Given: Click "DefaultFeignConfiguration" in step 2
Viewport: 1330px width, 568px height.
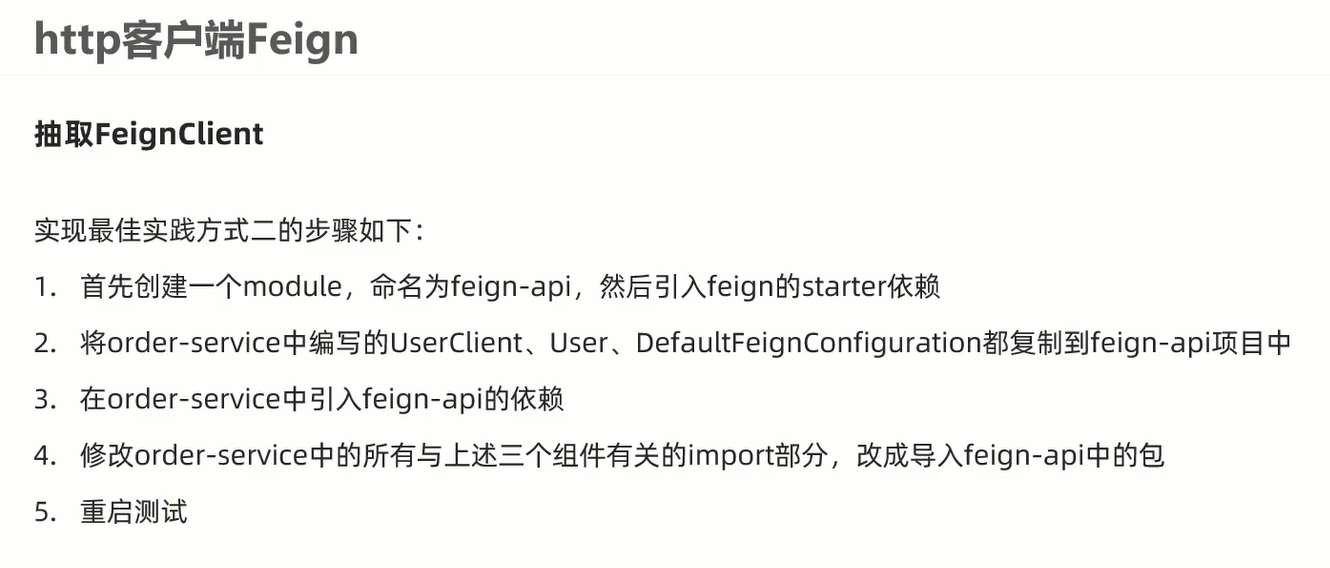Looking at the screenshot, I should tap(808, 344).
